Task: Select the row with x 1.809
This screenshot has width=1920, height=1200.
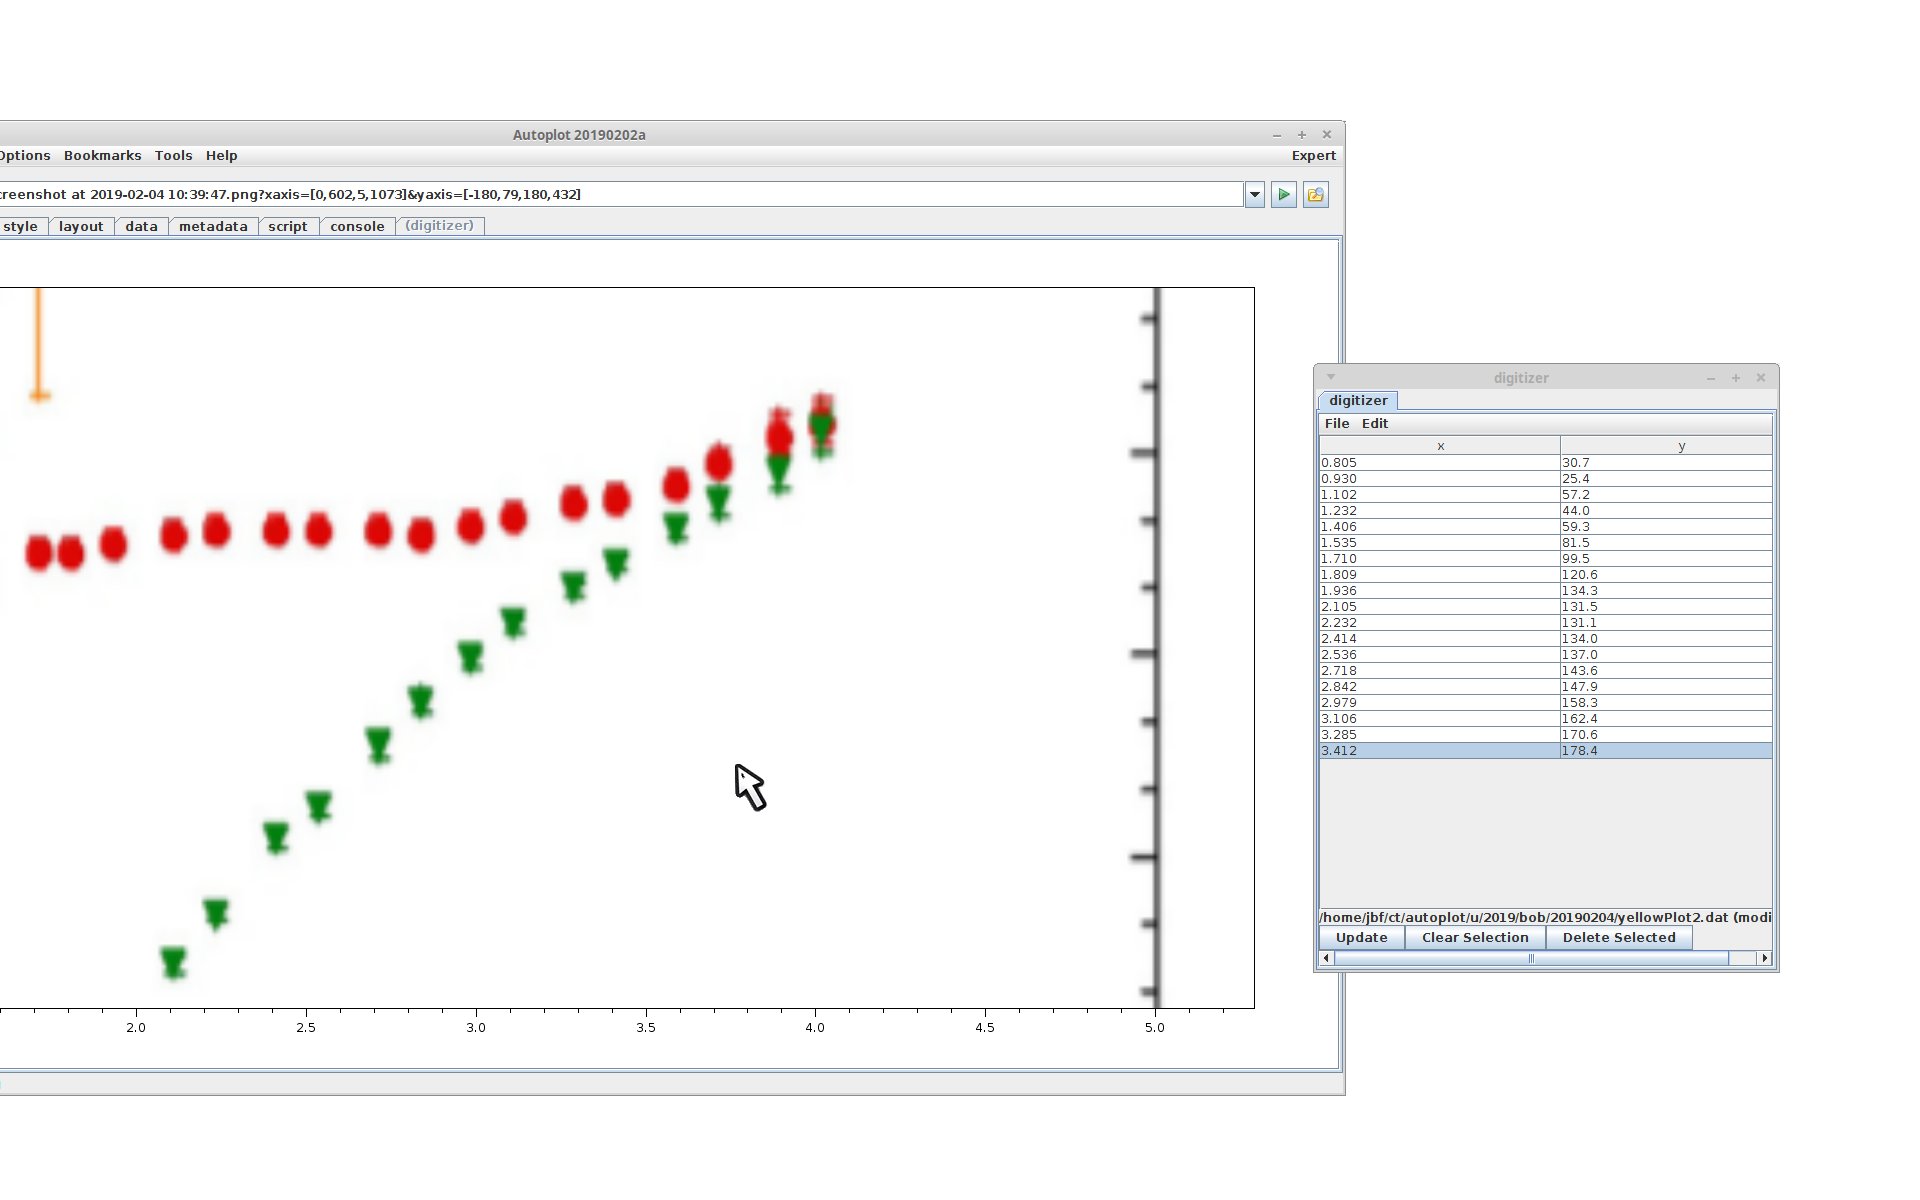Action: (1546, 575)
